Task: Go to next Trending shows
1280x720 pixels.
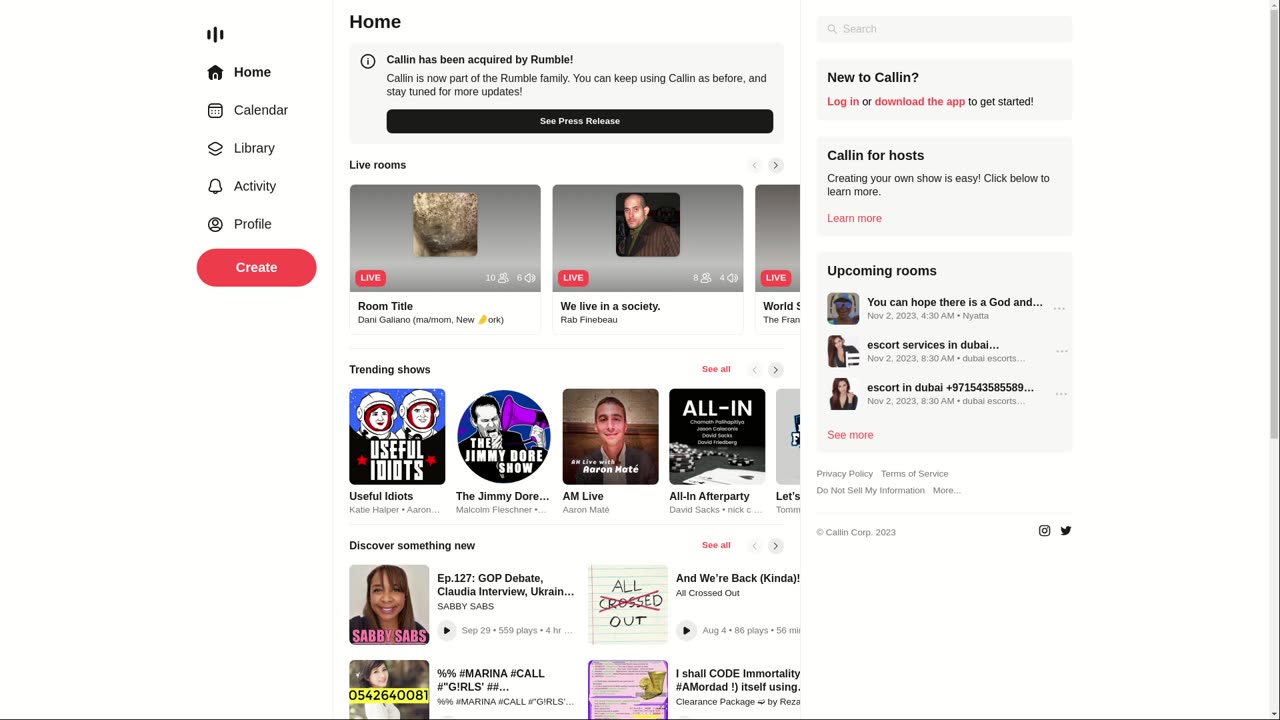Action: coord(776,370)
